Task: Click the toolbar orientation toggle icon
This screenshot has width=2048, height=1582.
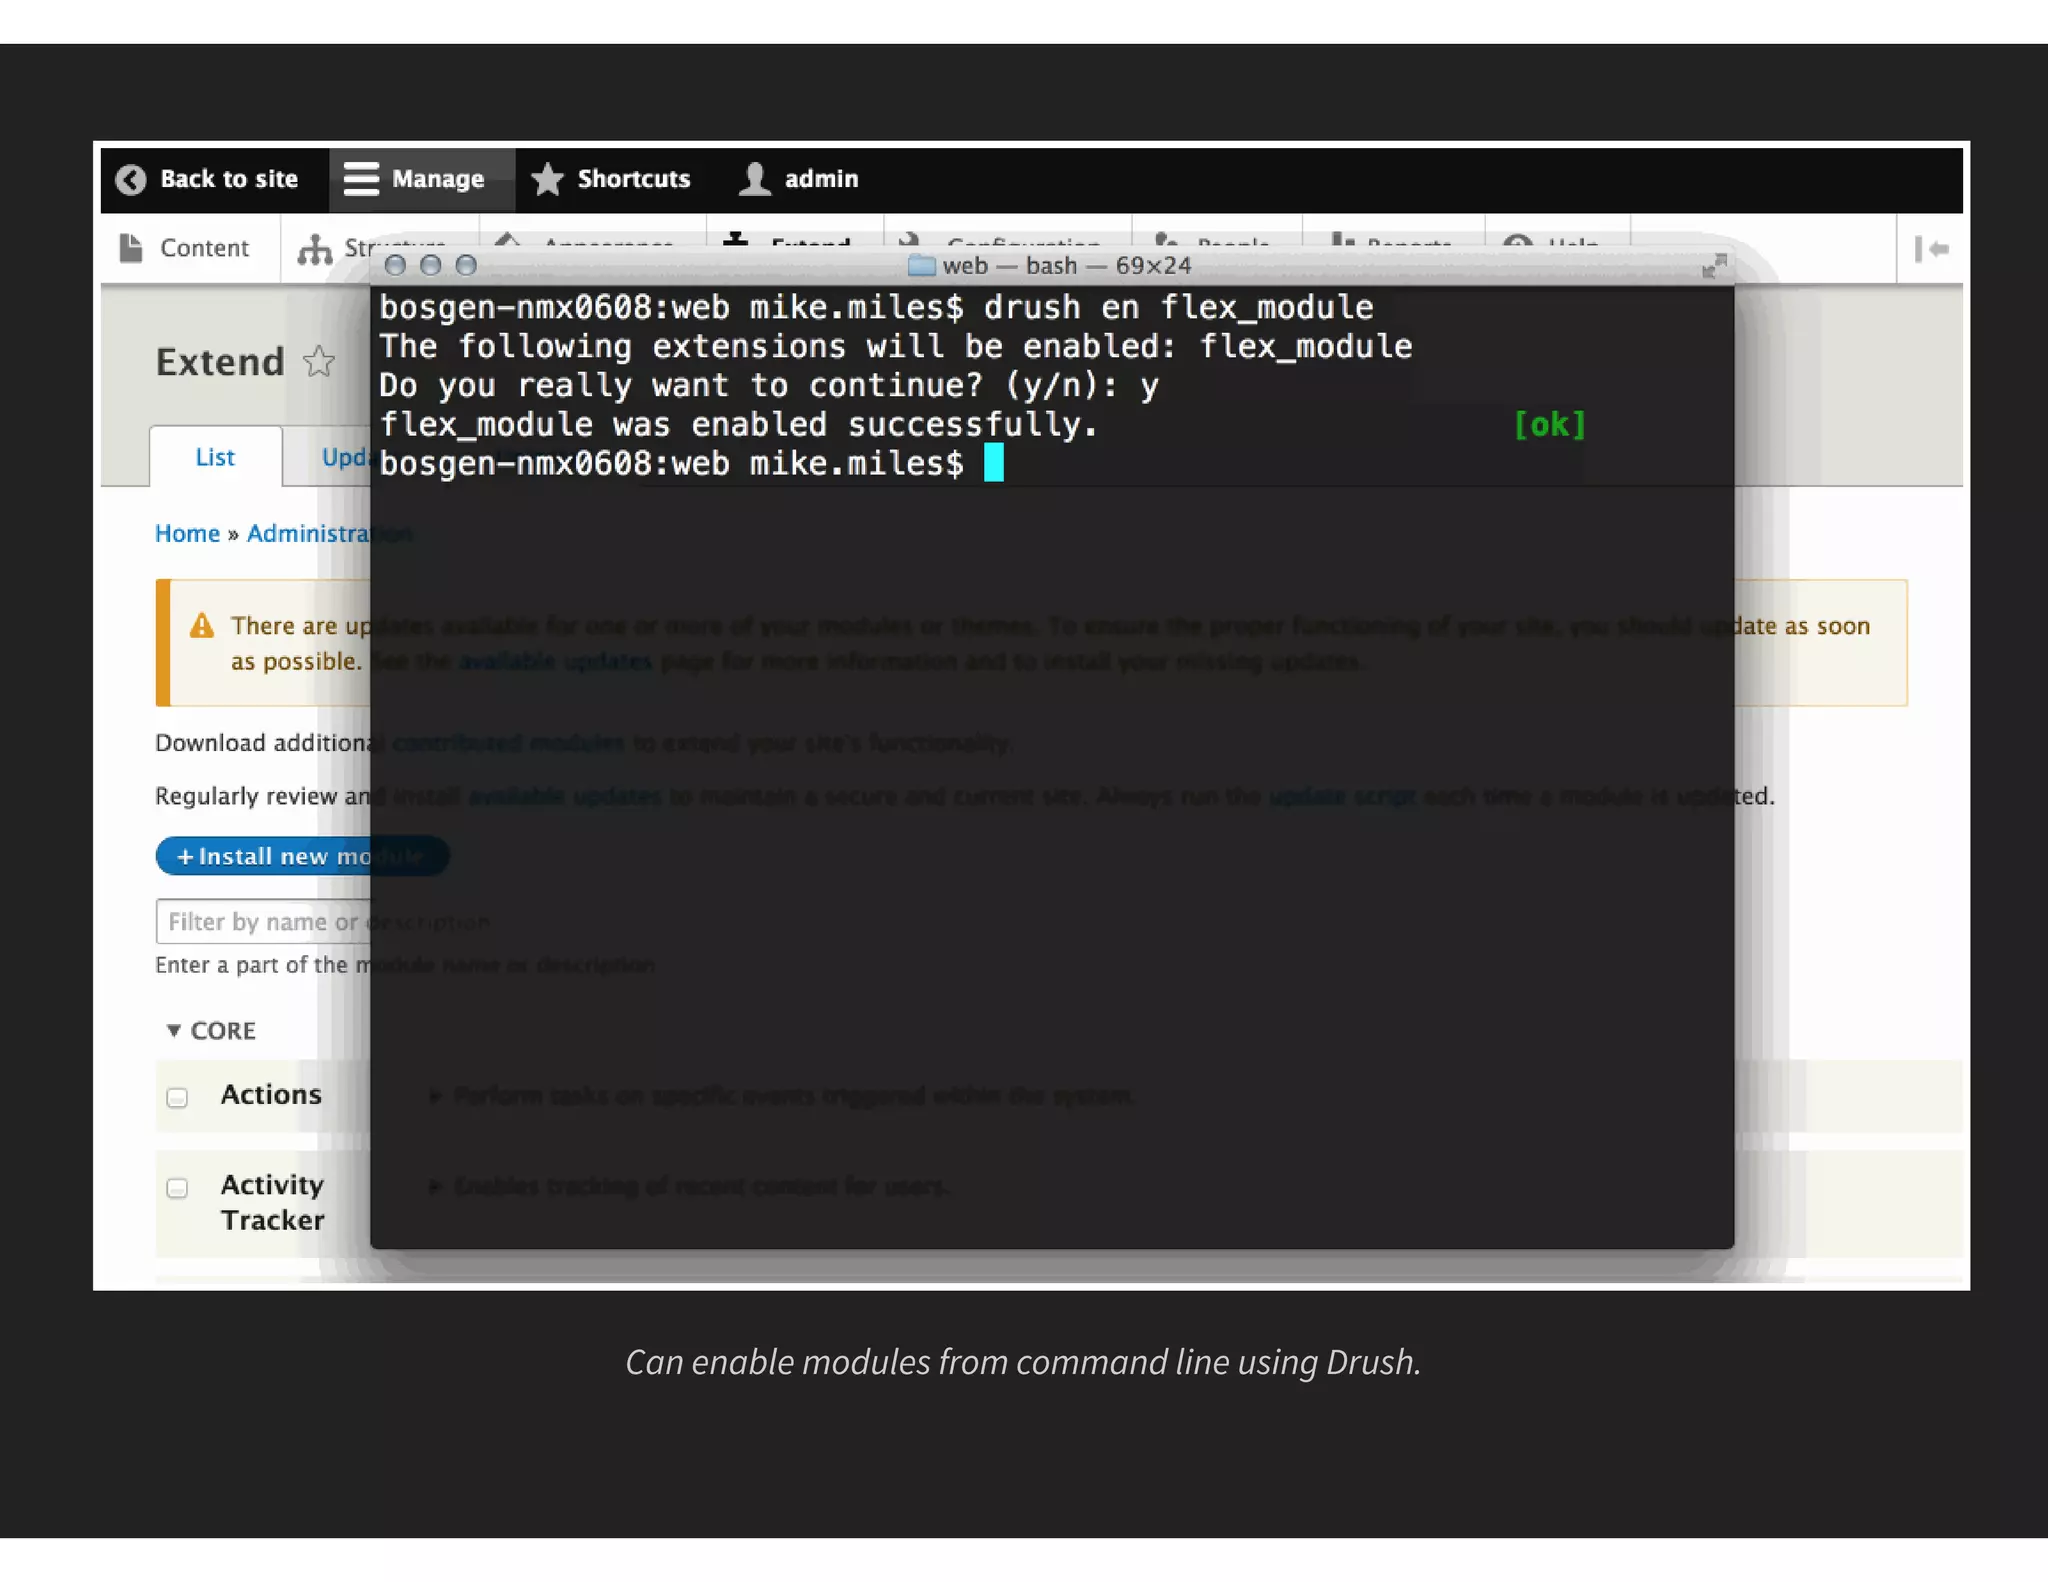Action: (x=1931, y=249)
